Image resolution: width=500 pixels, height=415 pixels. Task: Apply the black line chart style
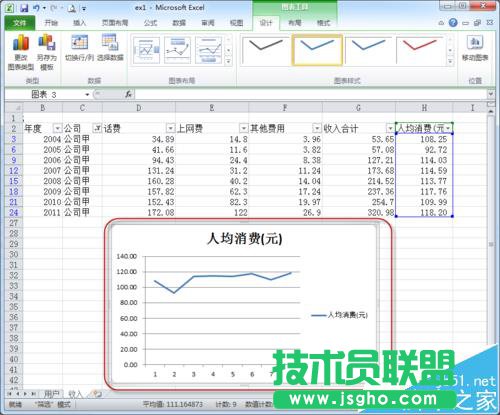[x=265, y=50]
